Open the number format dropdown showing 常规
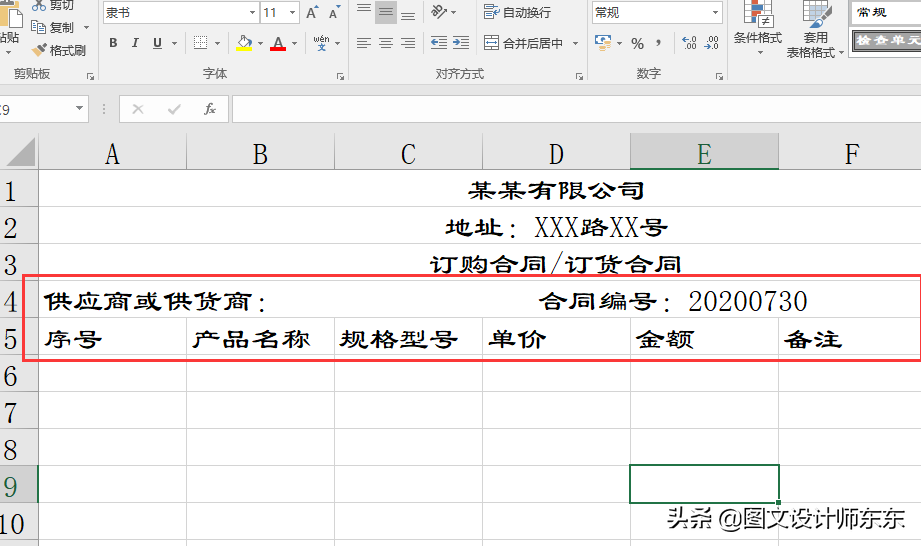 pos(715,12)
